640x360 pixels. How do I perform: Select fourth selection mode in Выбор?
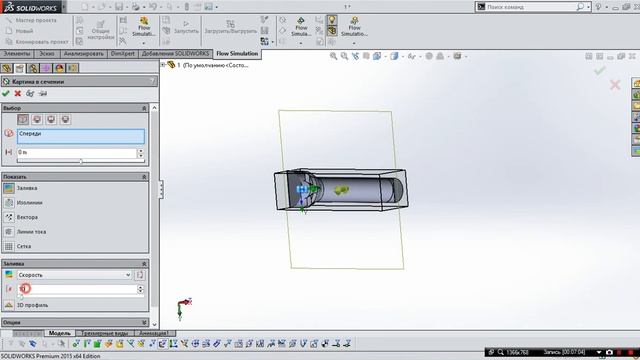point(65,120)
